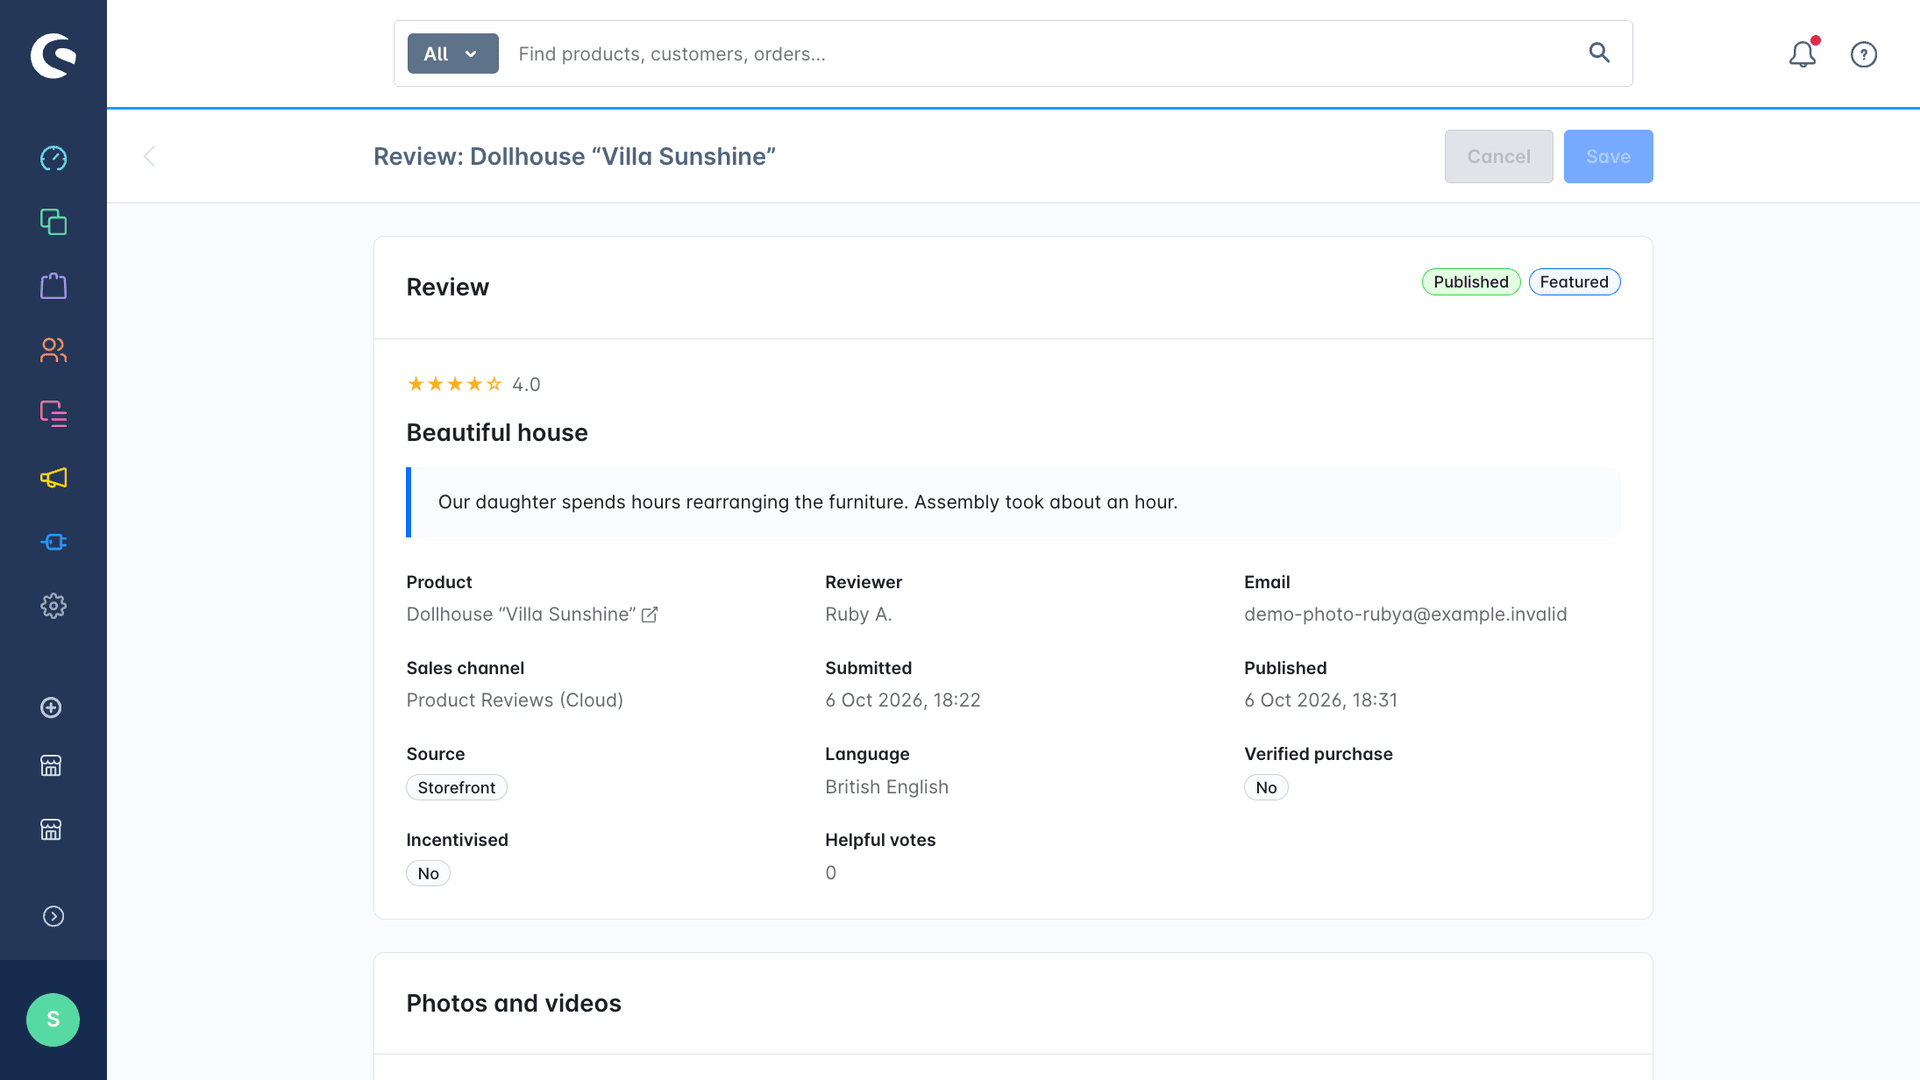1920x1080 pixels.
Task: Click the Cancel button
Action: point(1498,156)
